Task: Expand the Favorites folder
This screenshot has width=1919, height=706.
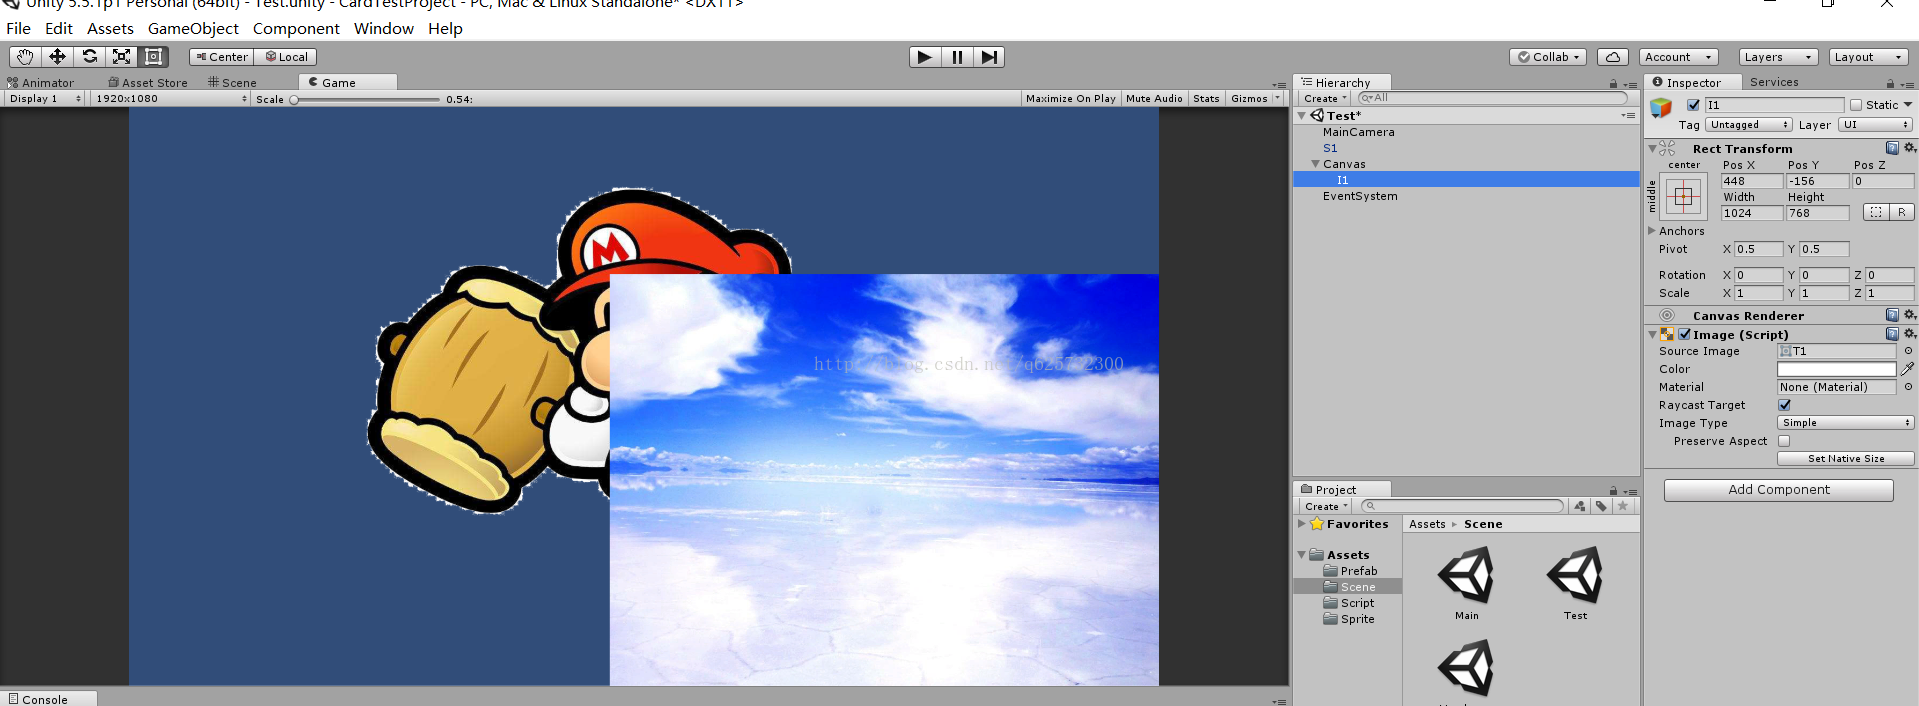Action: point(1301,524)
